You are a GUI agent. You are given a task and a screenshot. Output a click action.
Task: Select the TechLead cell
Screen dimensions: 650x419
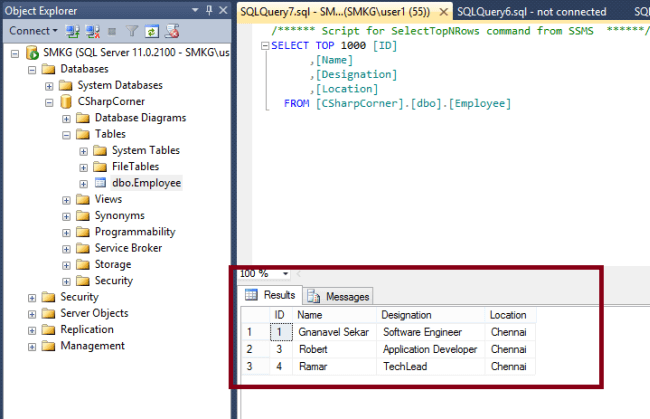pyautogui.click(x=431, y=366)
